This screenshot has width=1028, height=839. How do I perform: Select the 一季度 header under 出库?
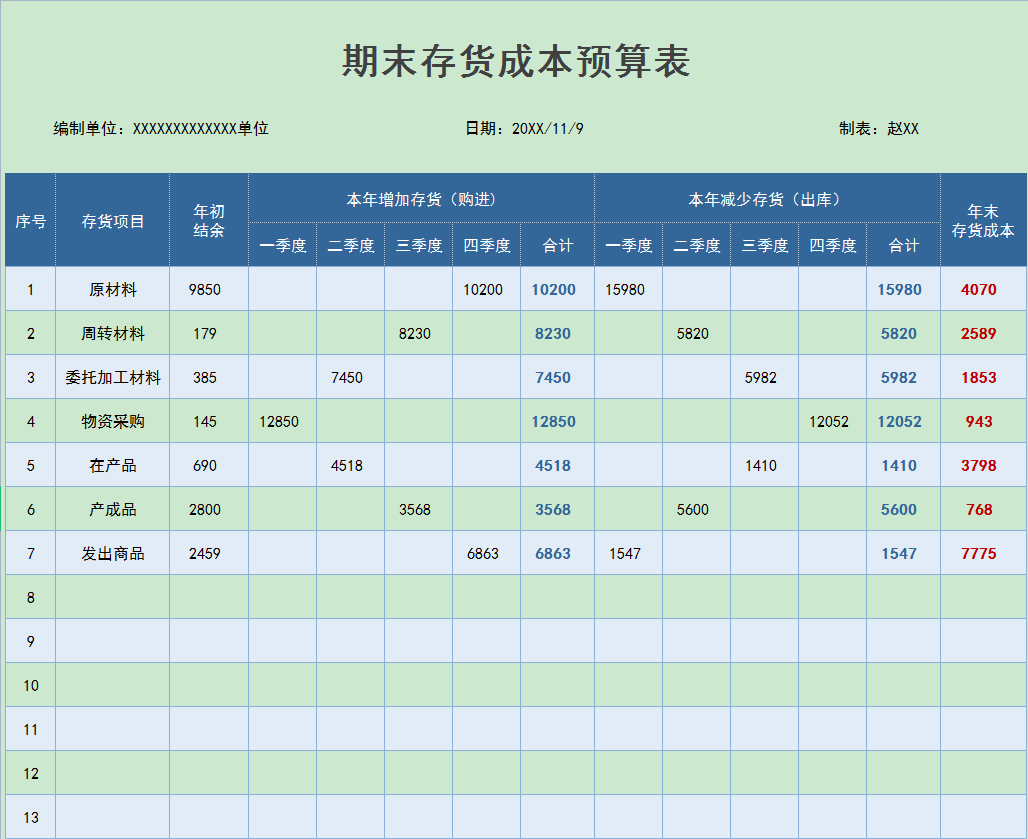[x=626, y=243]
